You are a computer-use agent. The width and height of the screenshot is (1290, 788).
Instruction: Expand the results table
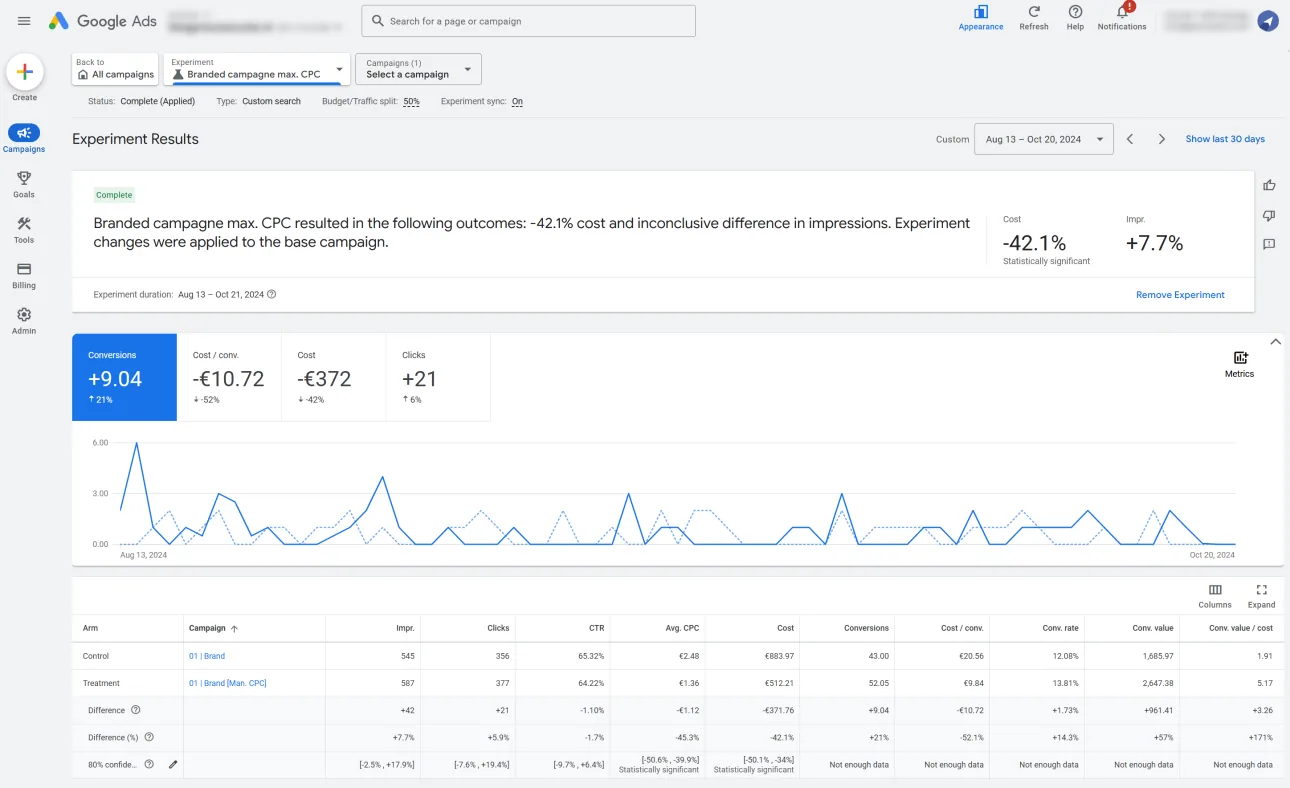click(1261, 596)
